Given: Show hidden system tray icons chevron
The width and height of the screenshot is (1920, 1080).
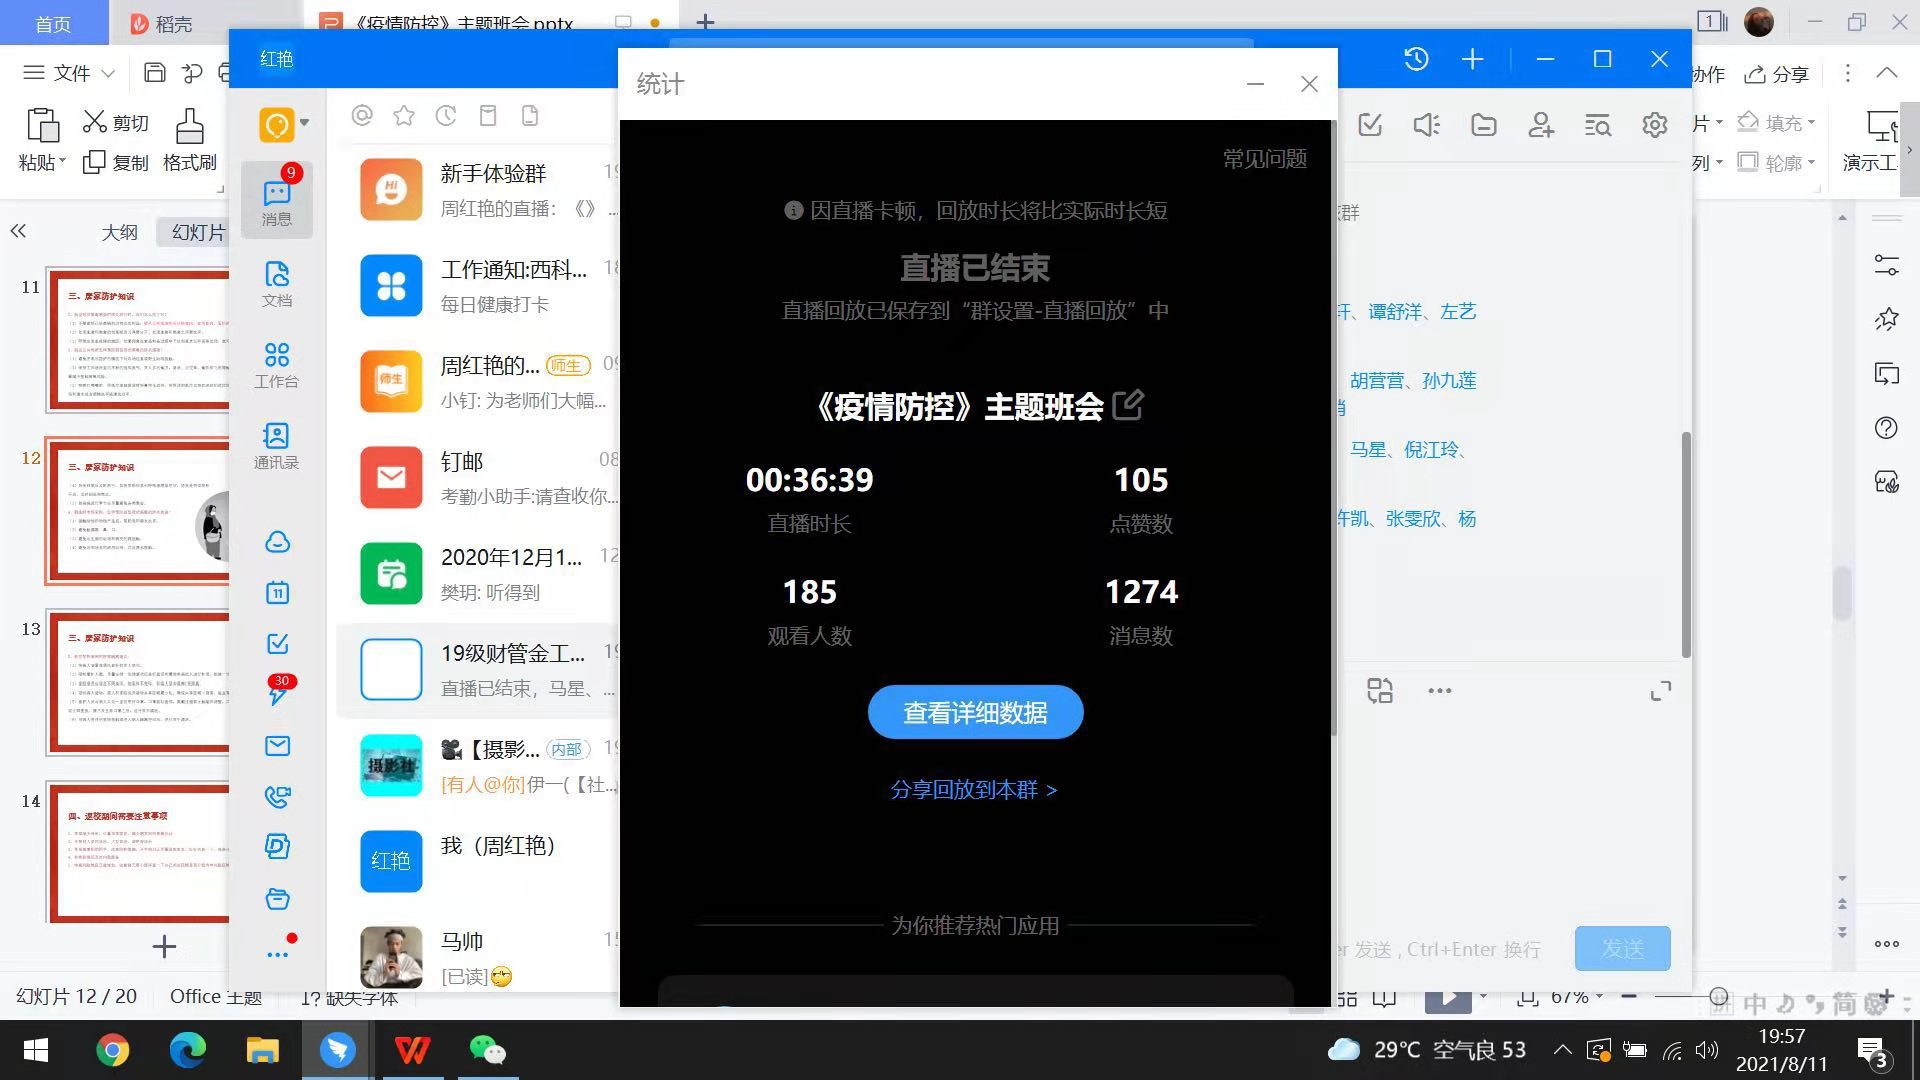Looking at the screenshot, I should tap(1562, 1049).
